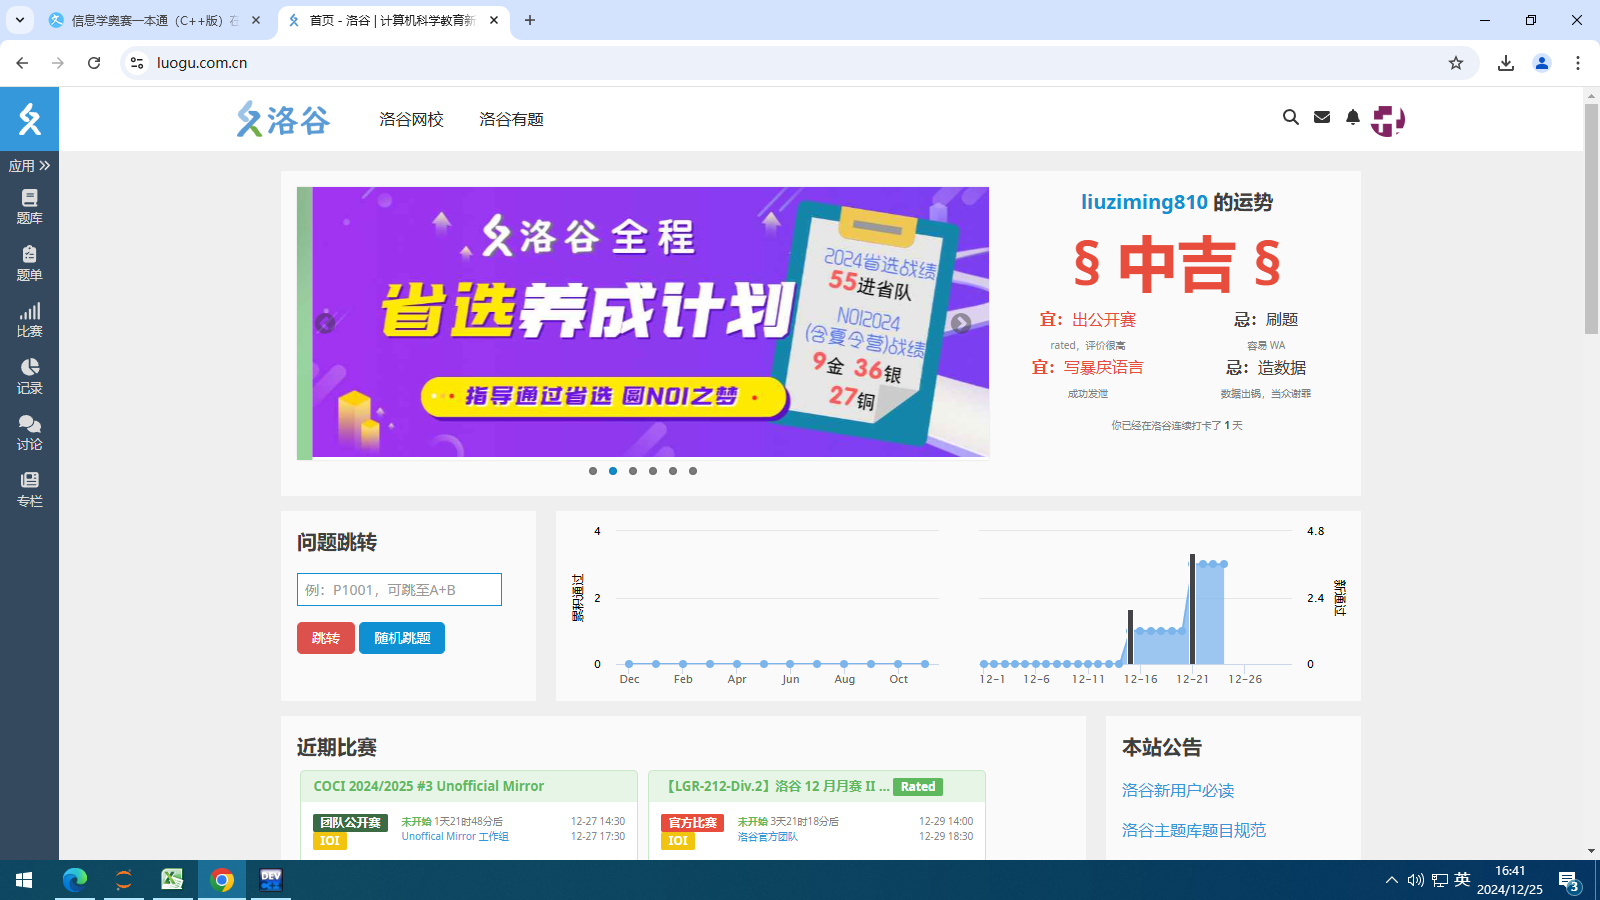Screen dimensions: 1600x900
Task: Open 洛谷主题库题目规范 announcement
Action: click(x=1194, y=830)
